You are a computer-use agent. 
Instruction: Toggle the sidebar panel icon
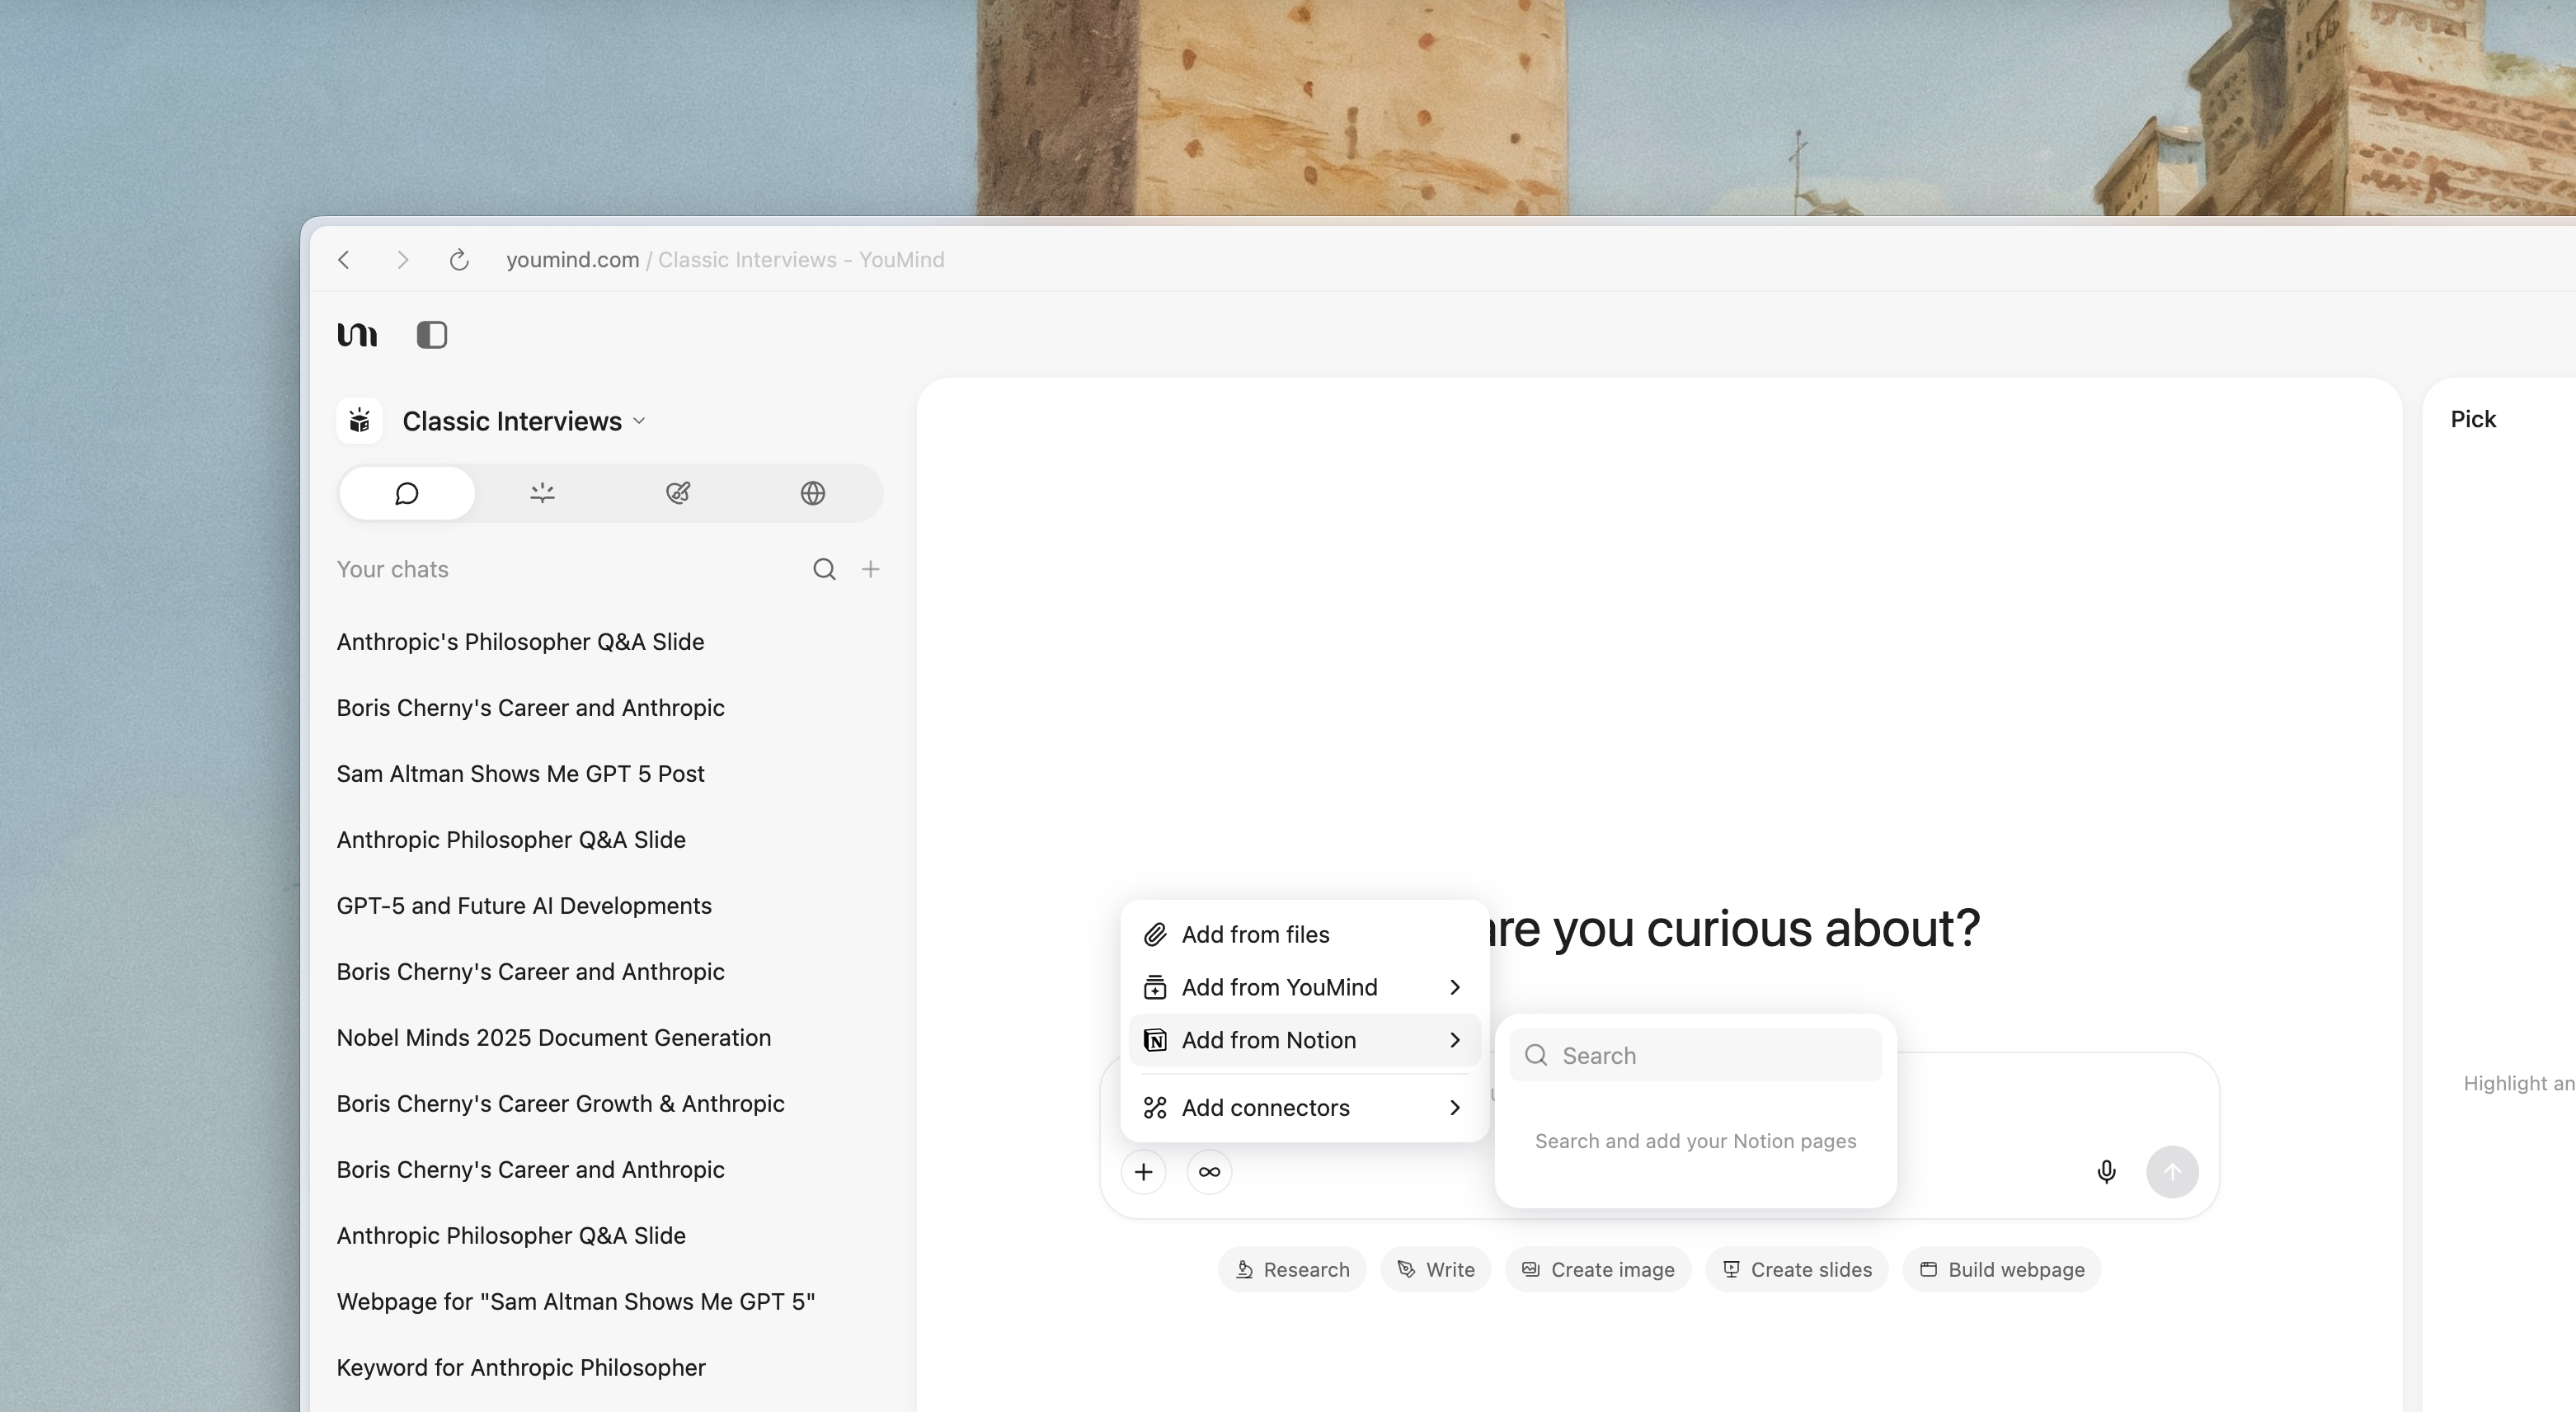click(431, 334)
